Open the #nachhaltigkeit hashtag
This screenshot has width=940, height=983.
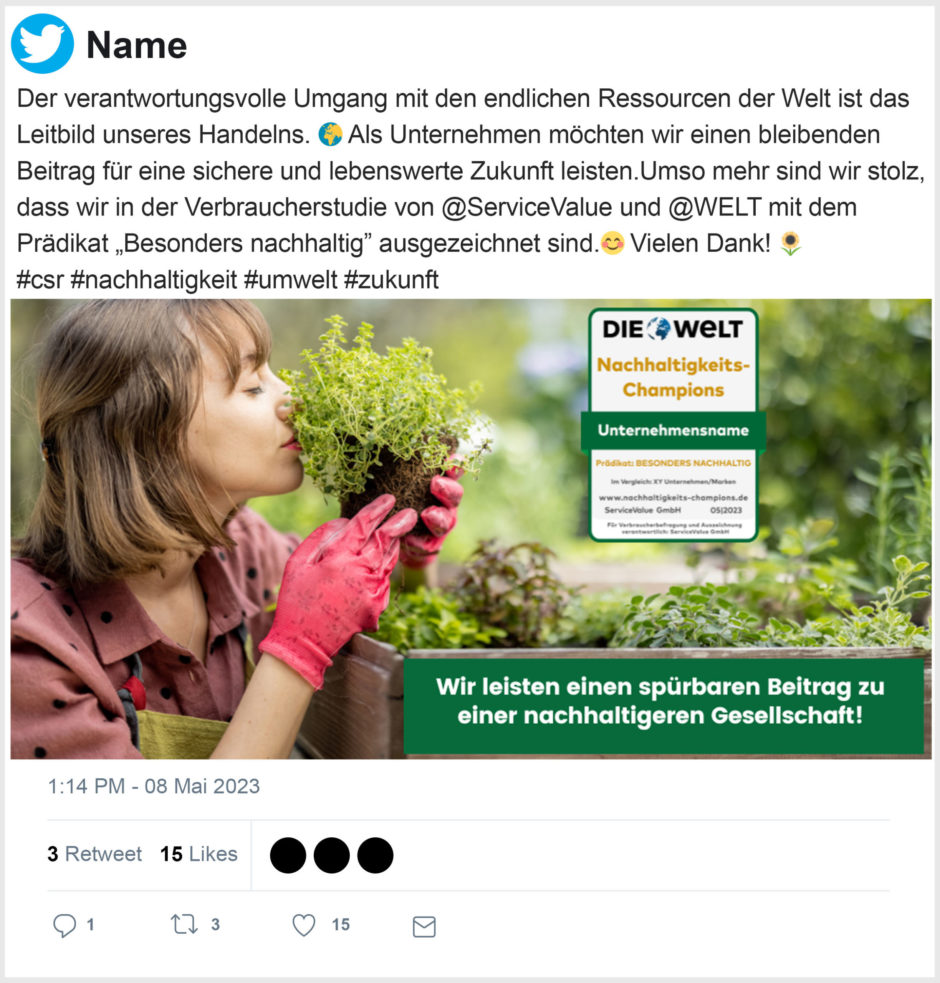(x=154, y=280)
